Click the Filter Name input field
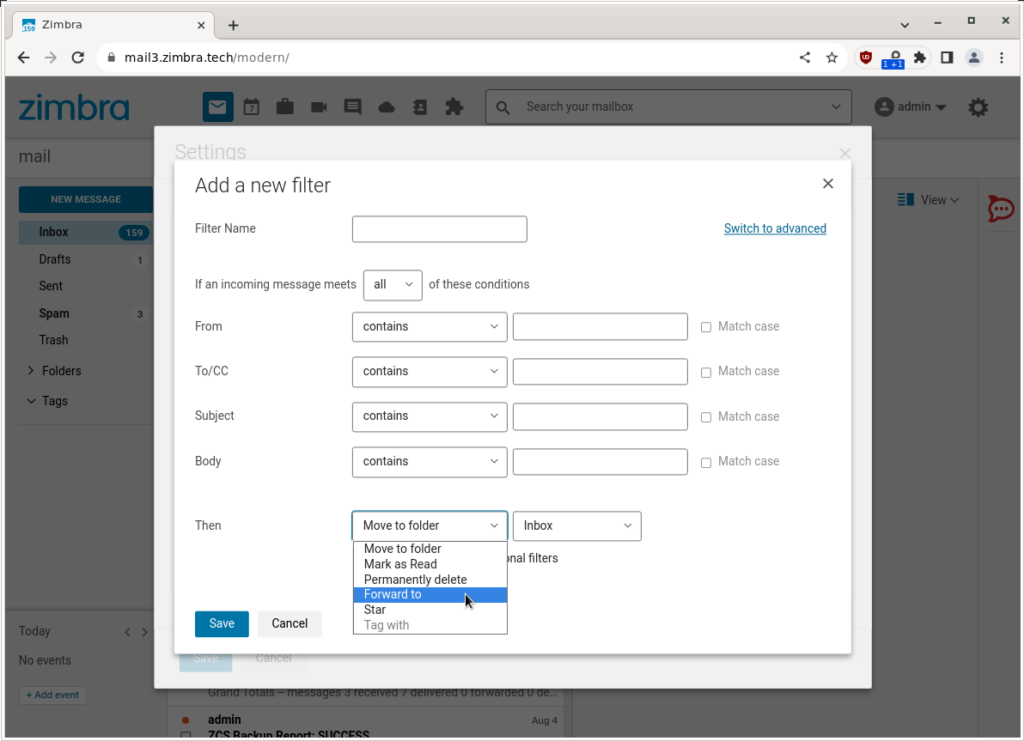1024x741 pixels. [439, 228]
